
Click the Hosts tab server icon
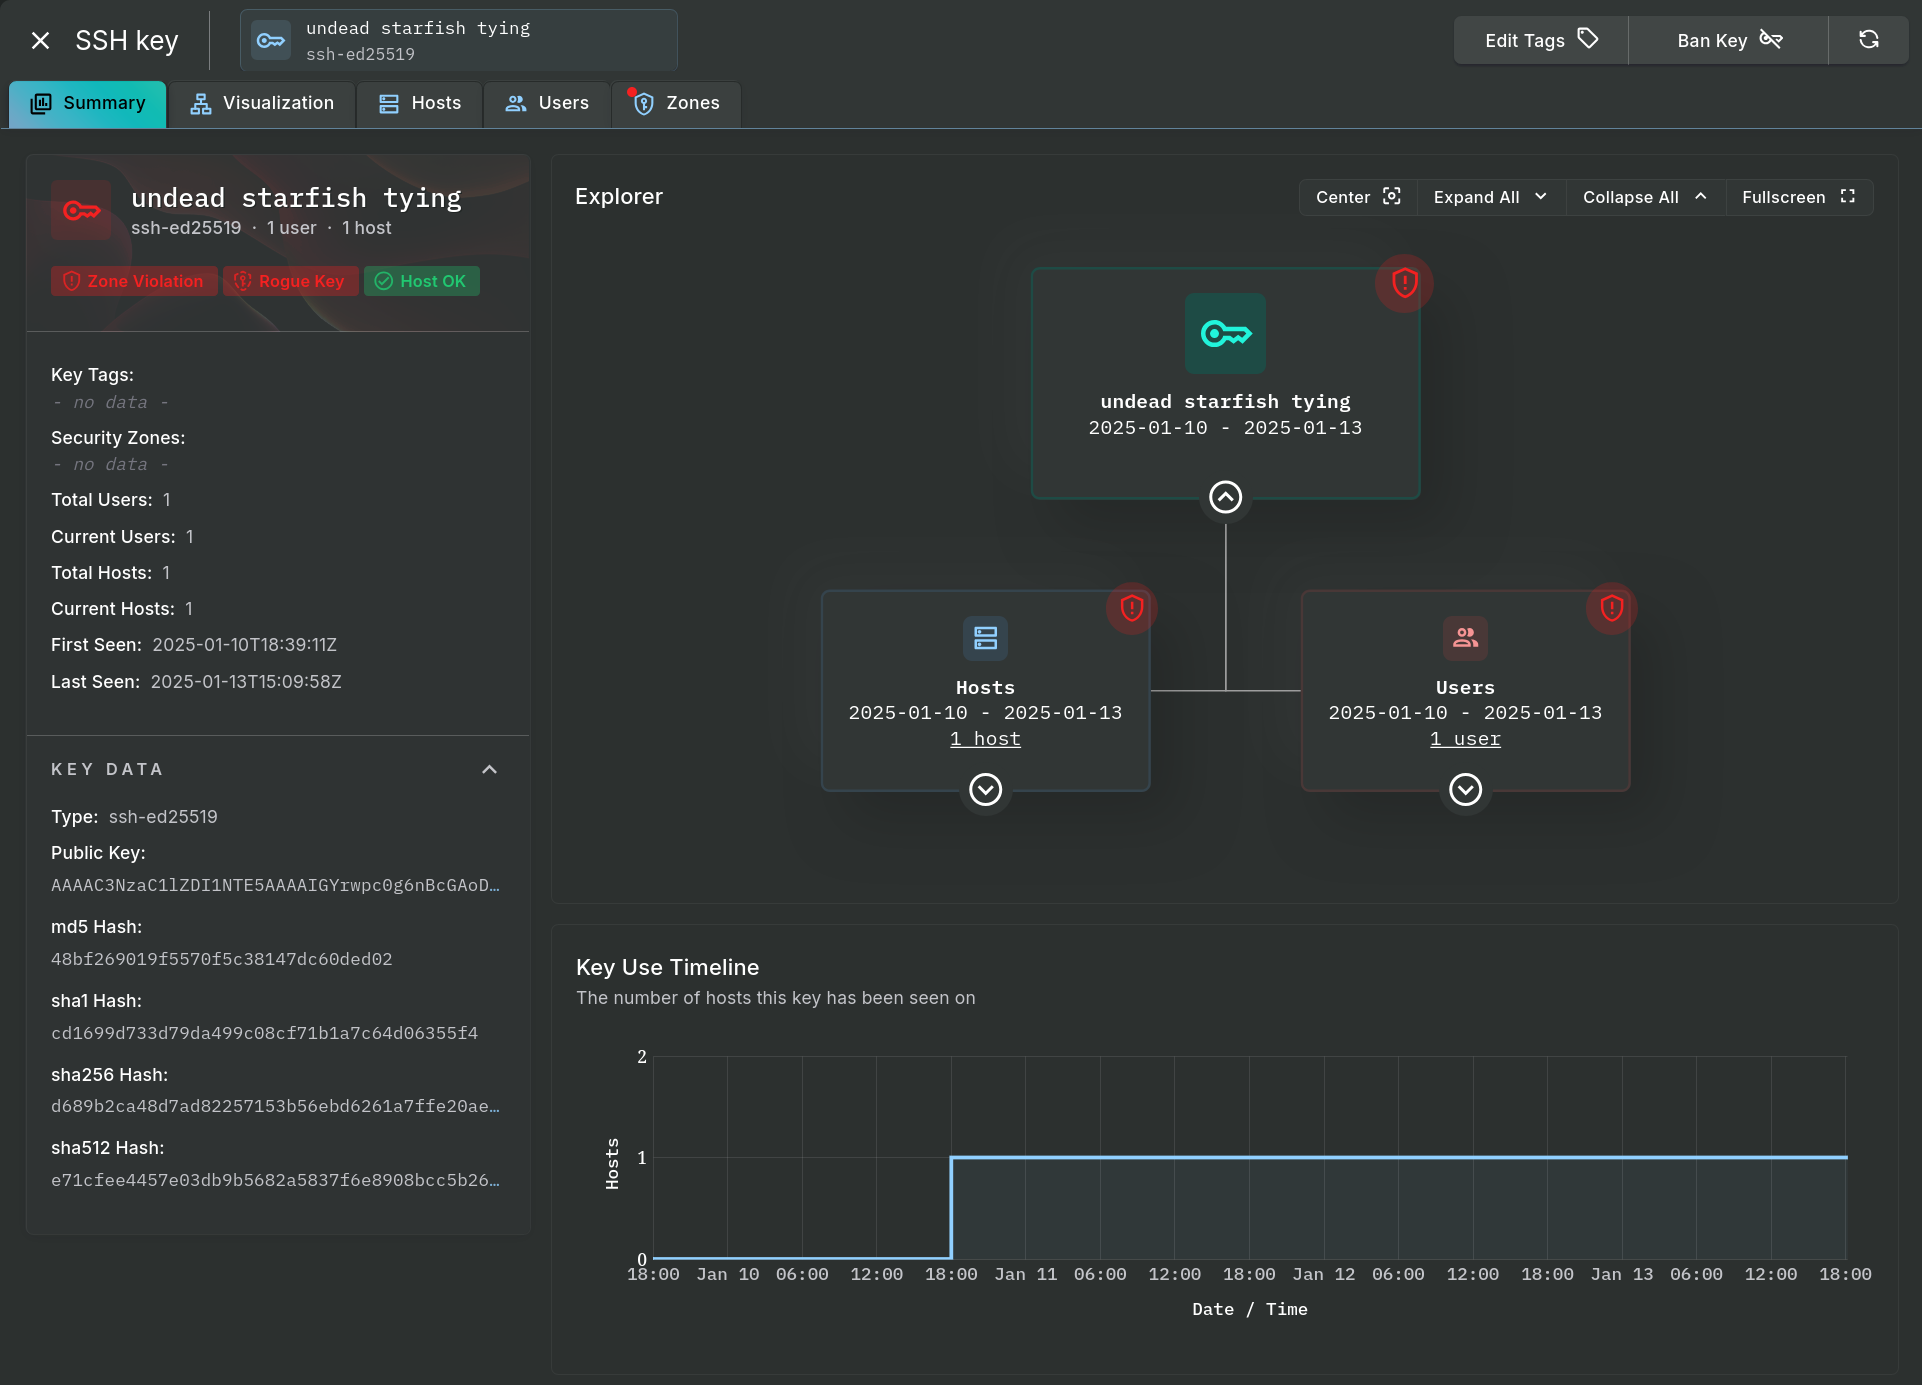point(389,104)
